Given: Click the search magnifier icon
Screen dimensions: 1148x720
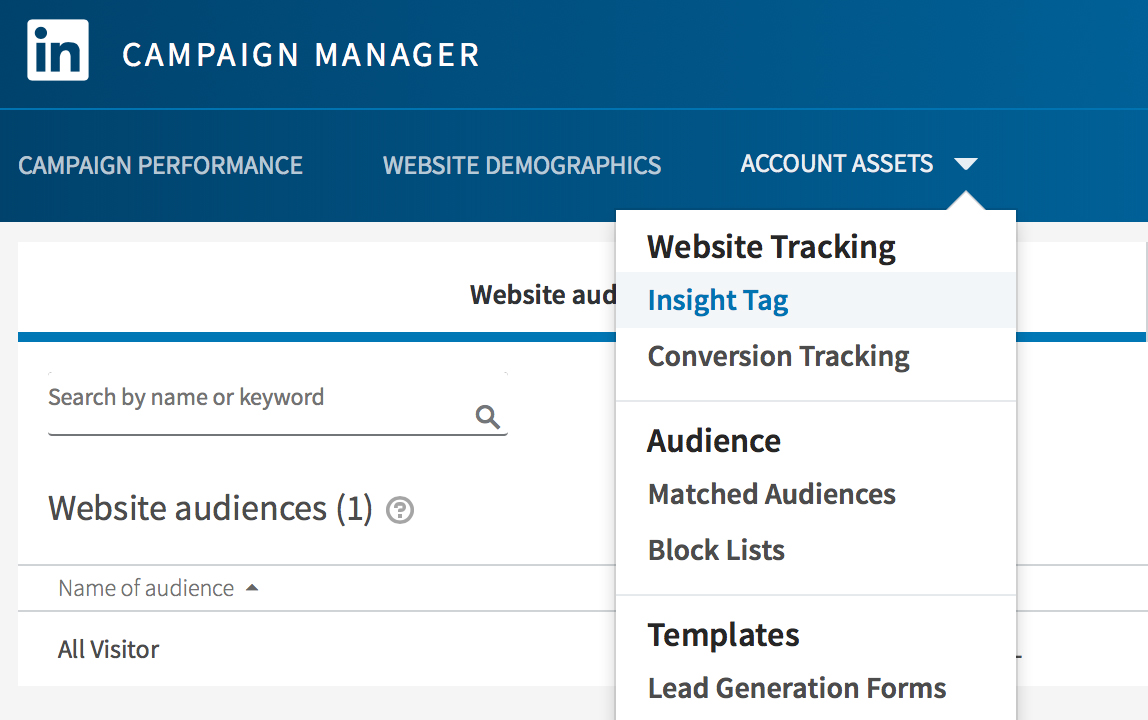Looking at the screenshot, I should pyautogui.click(x=488, y=417).
